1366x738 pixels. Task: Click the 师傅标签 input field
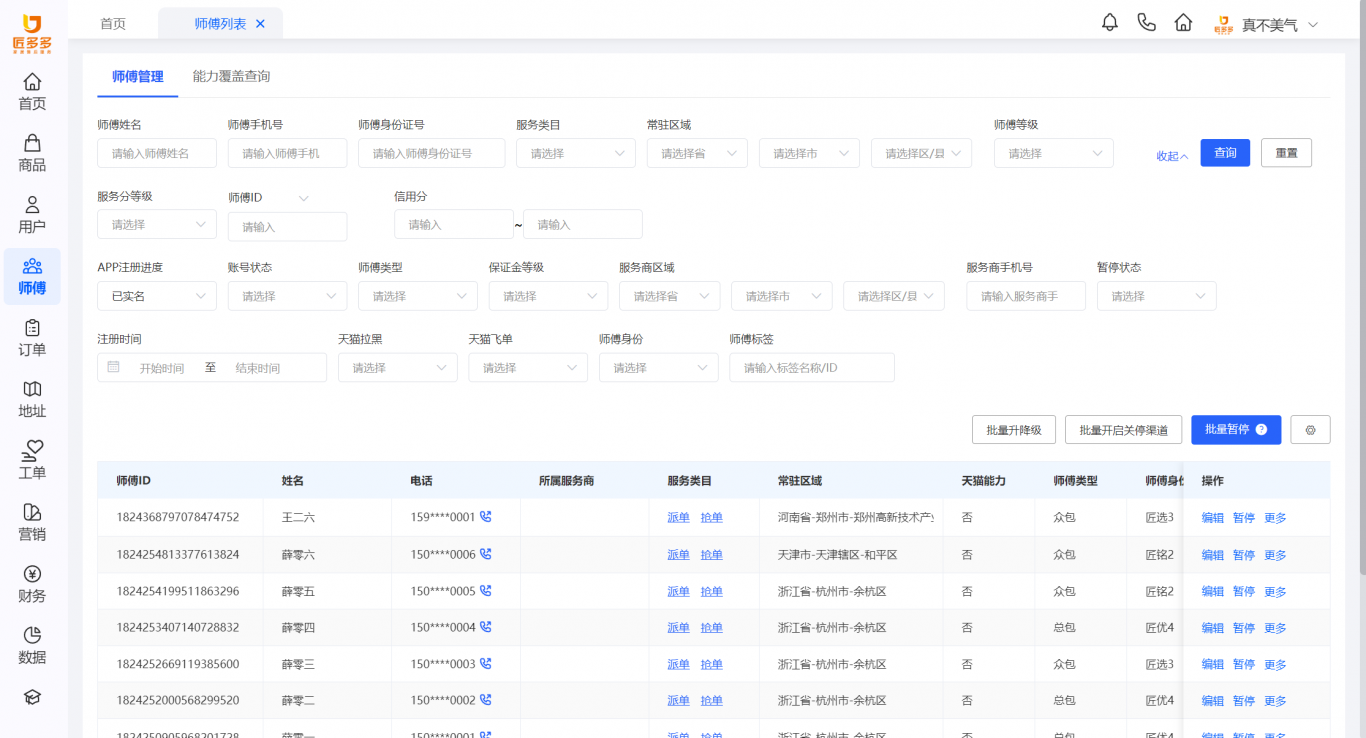[812, 368]
